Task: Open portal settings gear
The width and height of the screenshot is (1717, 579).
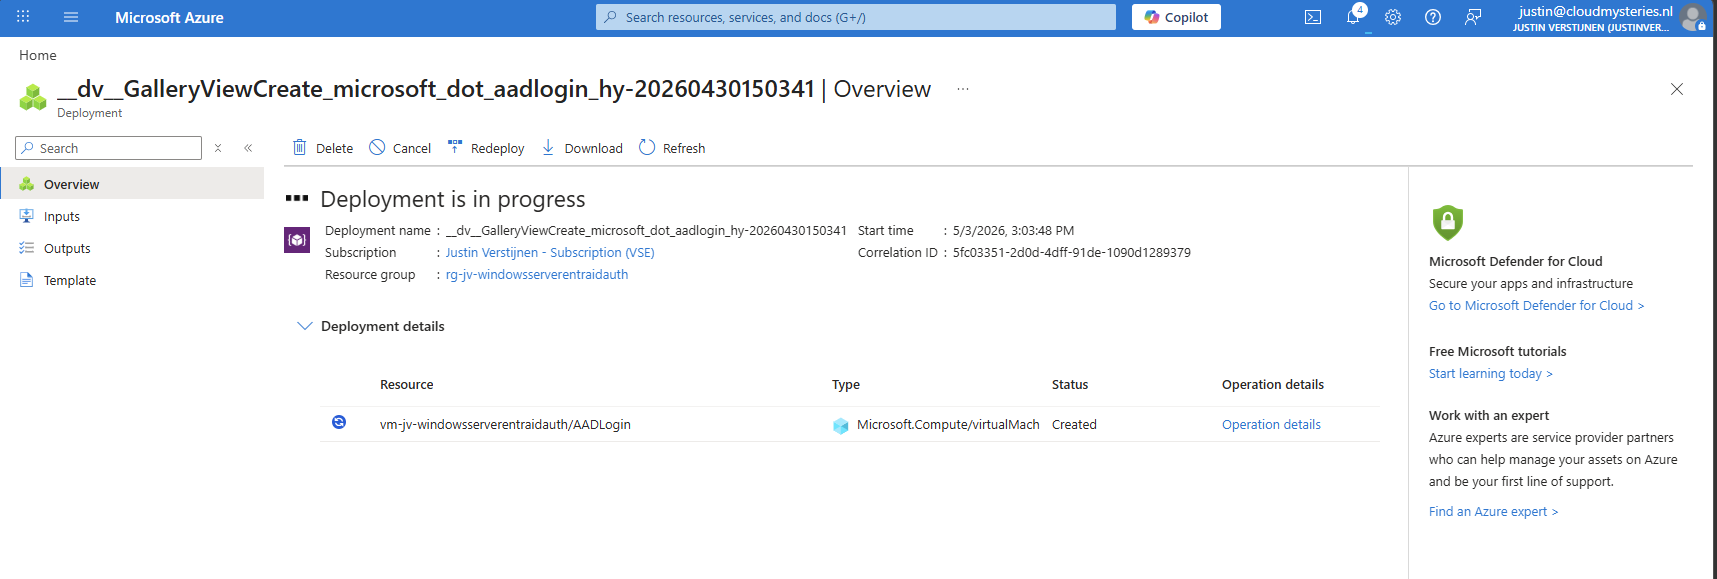Action: (x=1393, y=17)
